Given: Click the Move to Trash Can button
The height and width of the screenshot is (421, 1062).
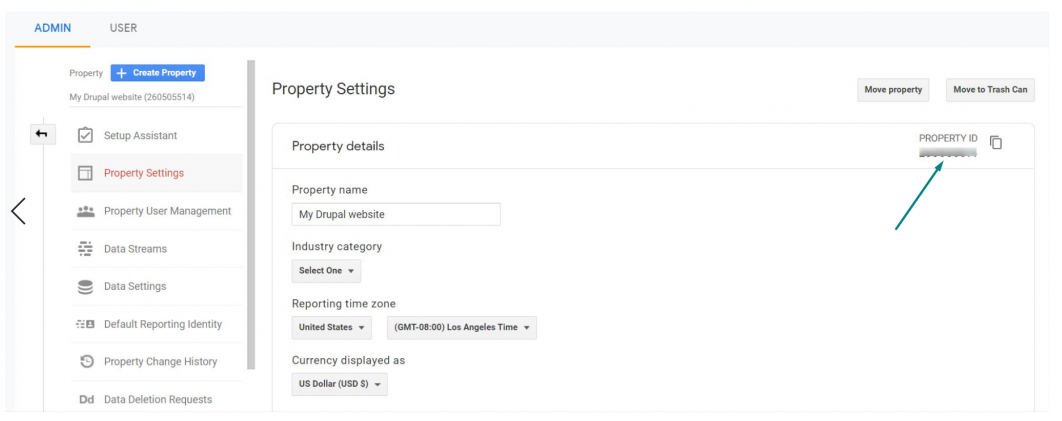Looking at the screenshot, I should [989, 90].
